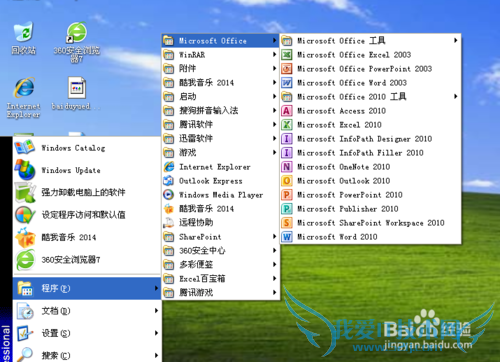
Task: Click InfoPath Designer 2010 icon
Action: pos(287,139)
